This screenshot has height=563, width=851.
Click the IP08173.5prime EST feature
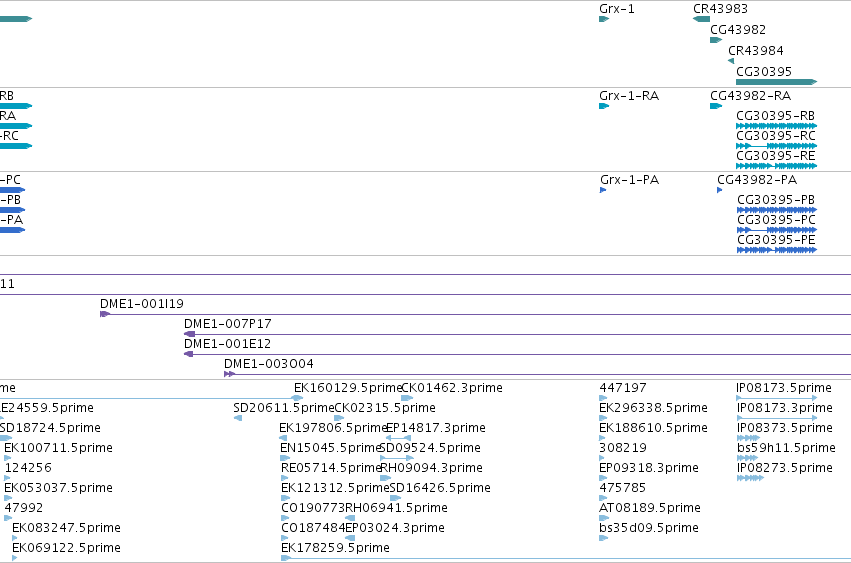coord(777,398)
